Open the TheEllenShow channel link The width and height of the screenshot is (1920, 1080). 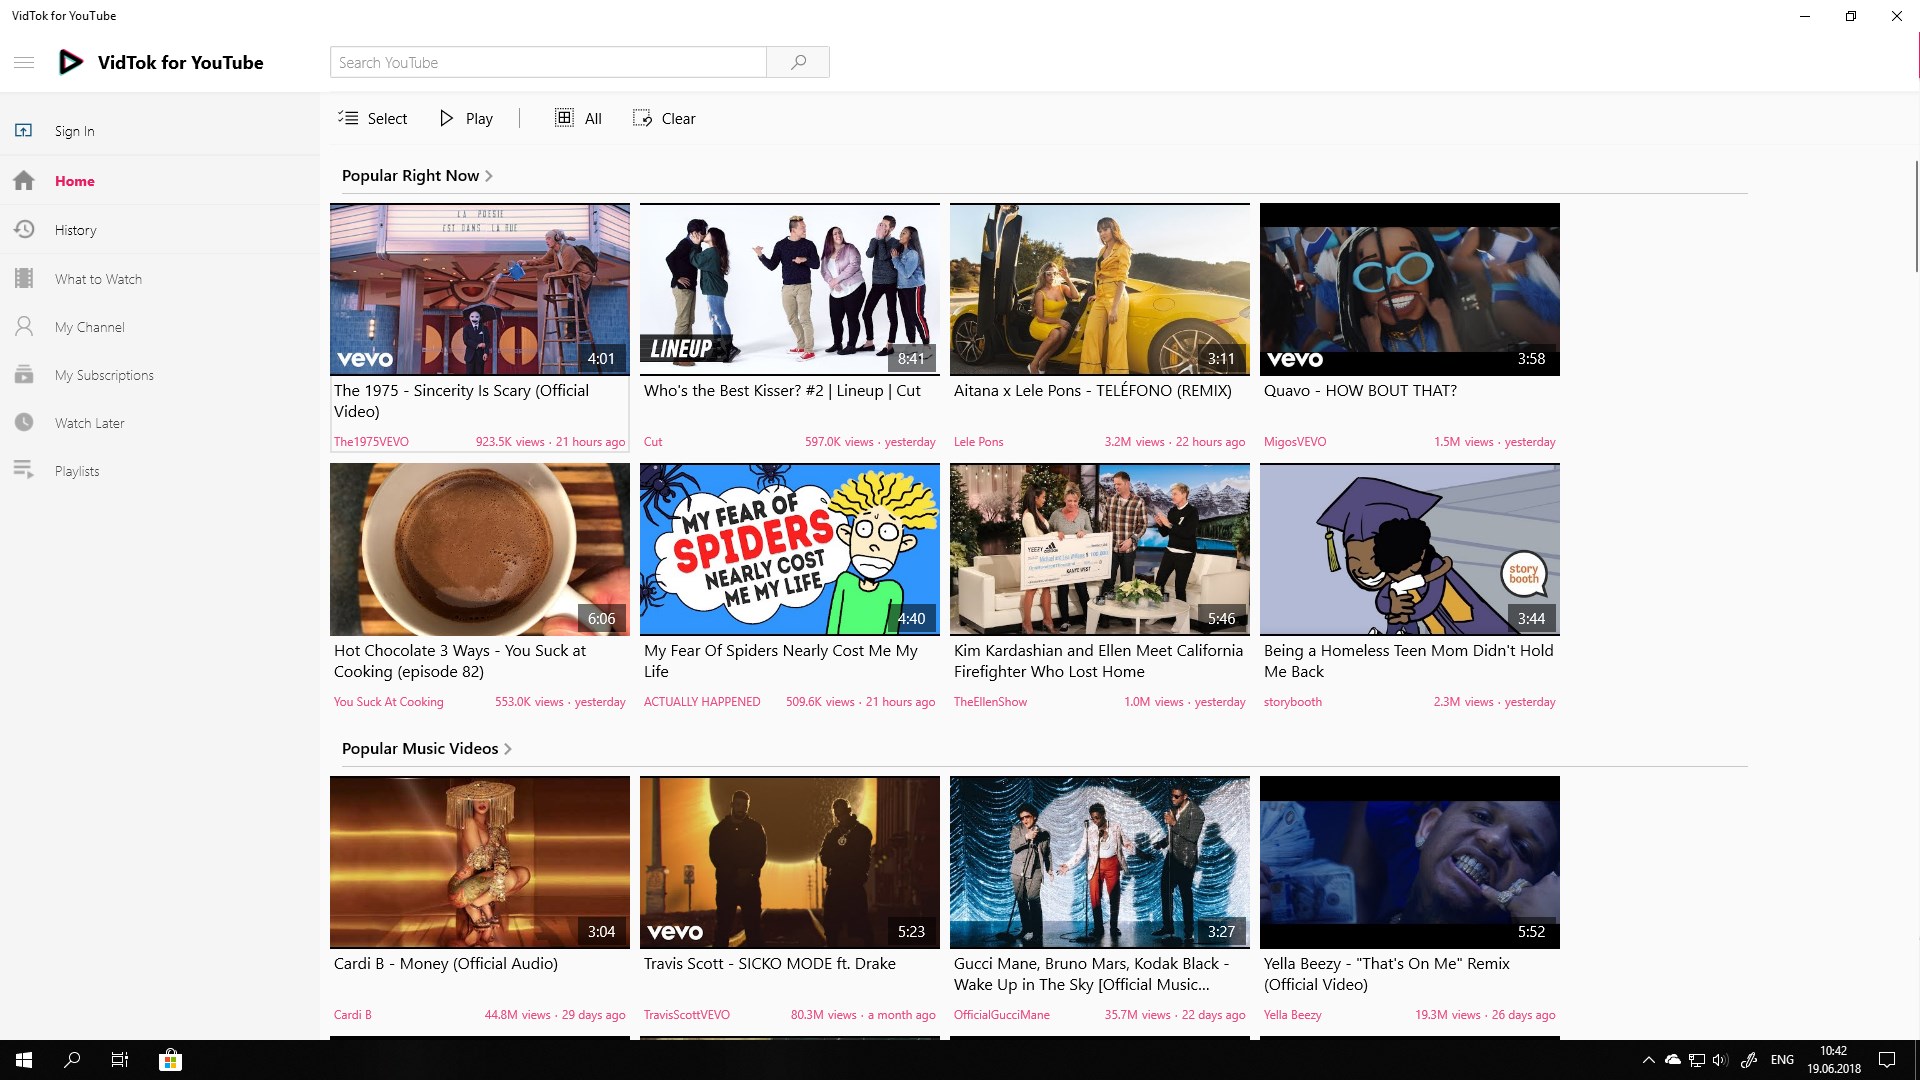[990, 702]
